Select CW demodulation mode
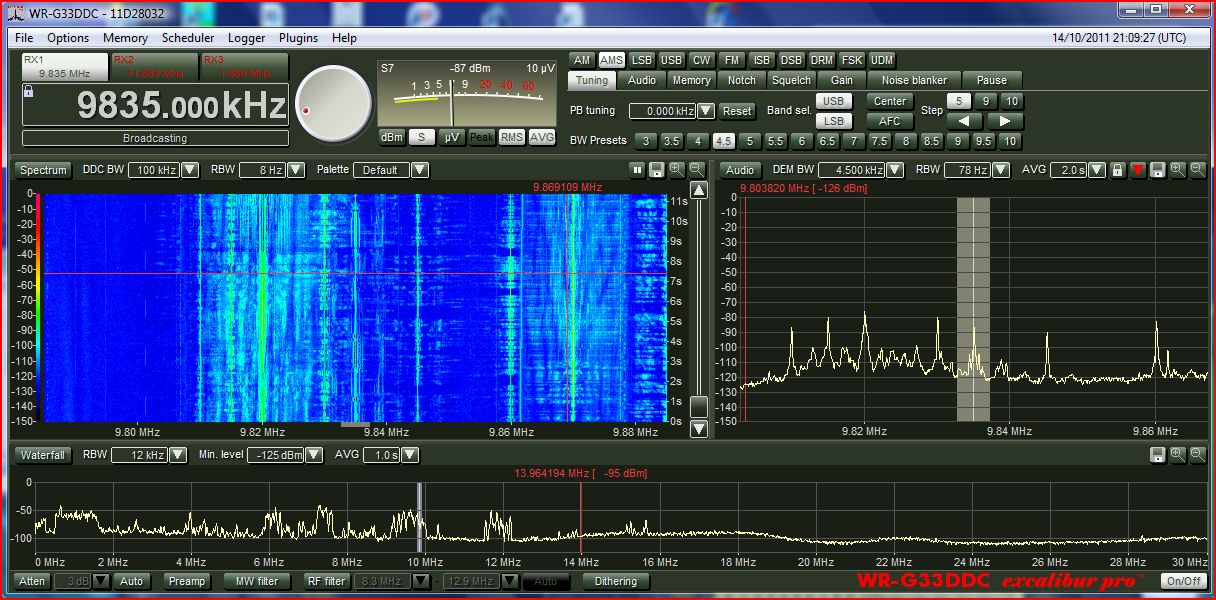The width and height of the screenshot is (1216, 600). [x=702, y=60]
